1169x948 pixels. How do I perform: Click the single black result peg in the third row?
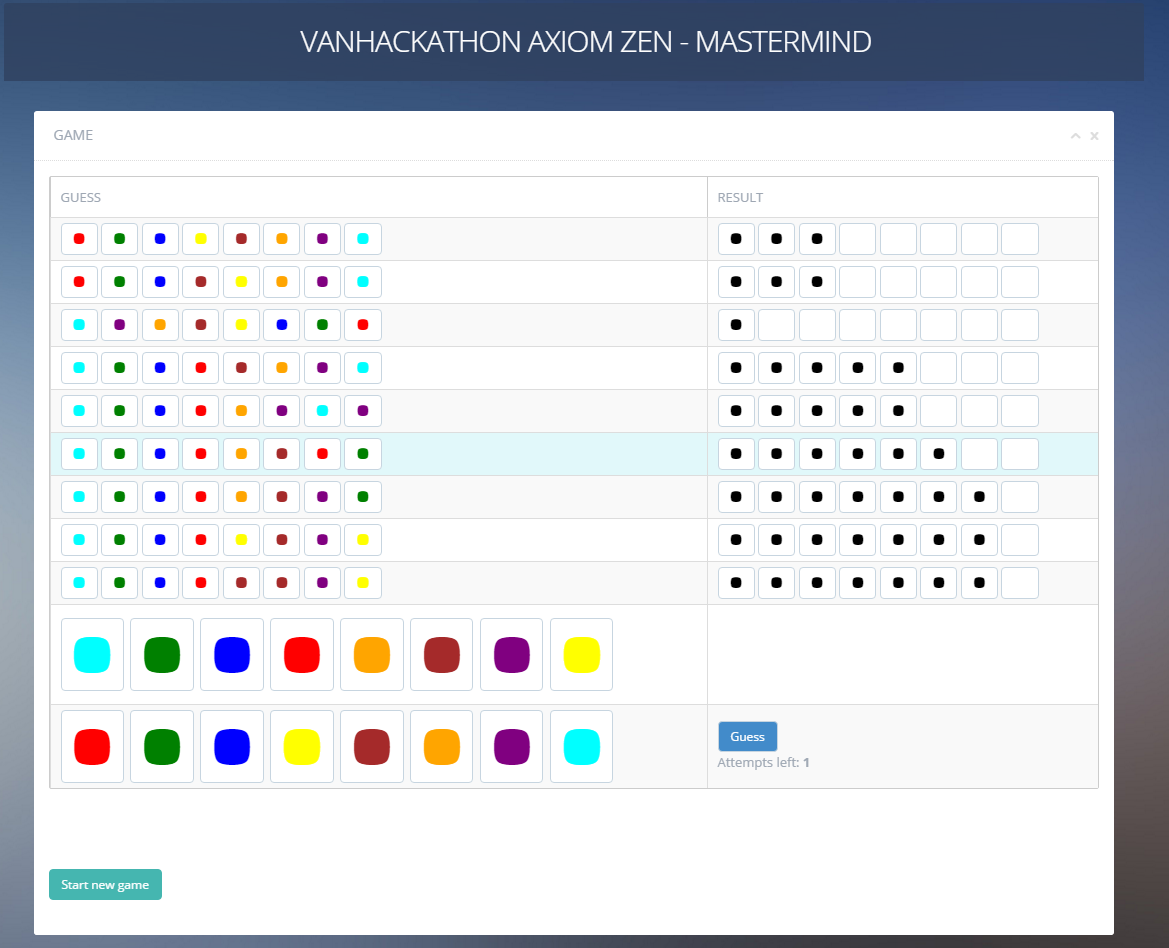(x=736, y=325)
